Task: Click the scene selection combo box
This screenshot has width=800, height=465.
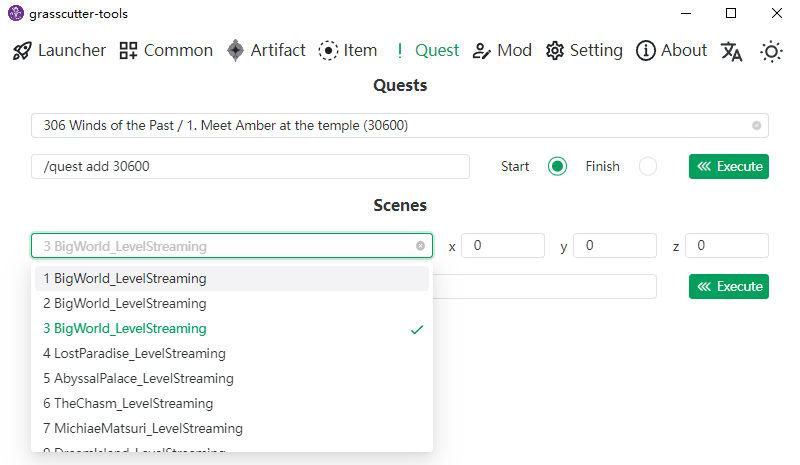Action: coord(232,246)
